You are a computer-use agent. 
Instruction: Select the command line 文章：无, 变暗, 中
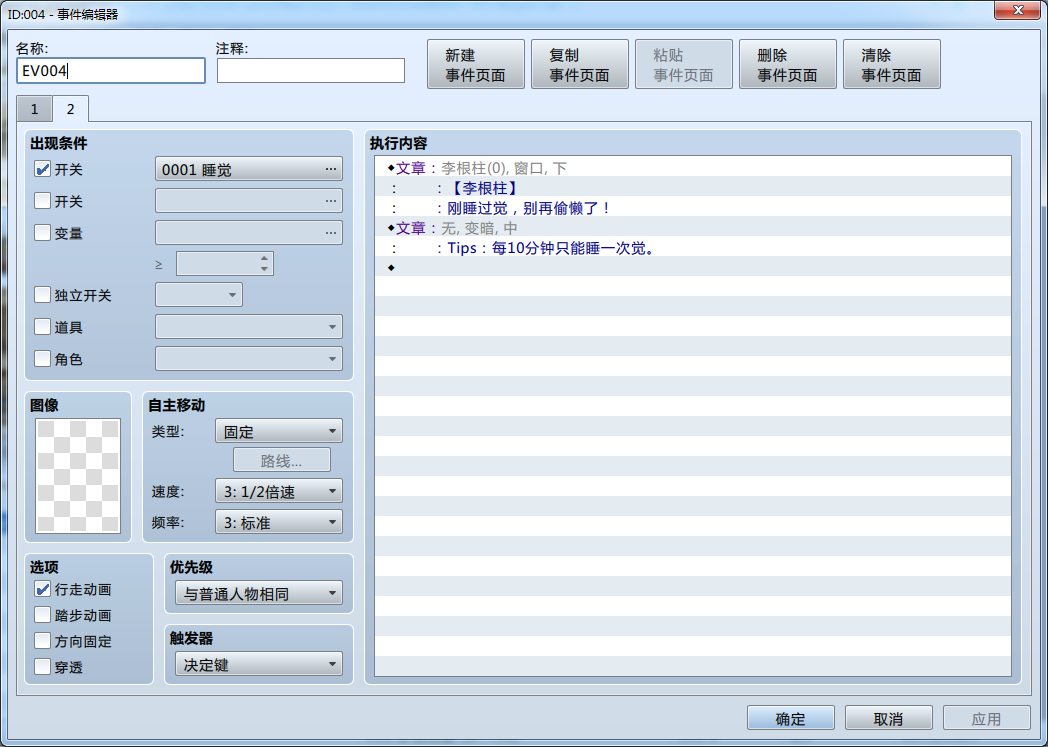click(x=692, y=228)
